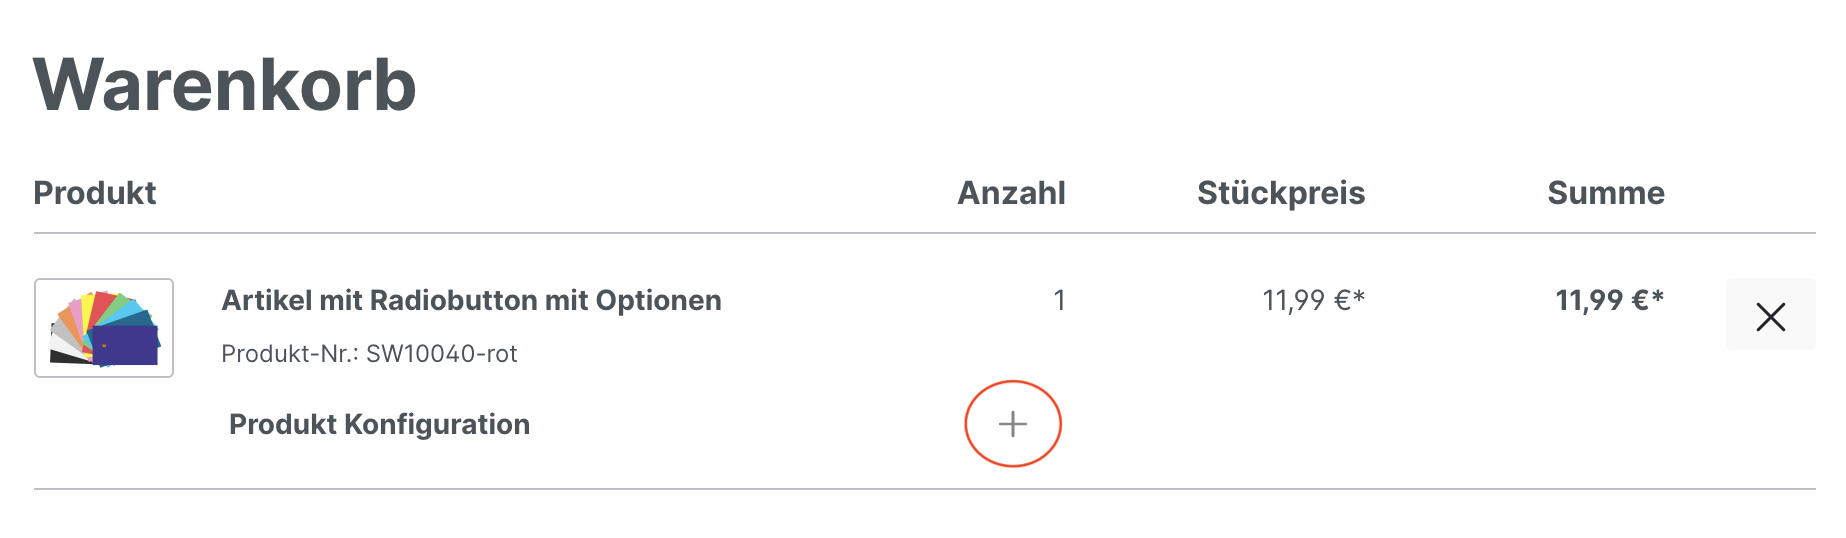
Task: Open 'Artikel mit Radiobutton mit Optionen' link
Action: pos(471,300)
